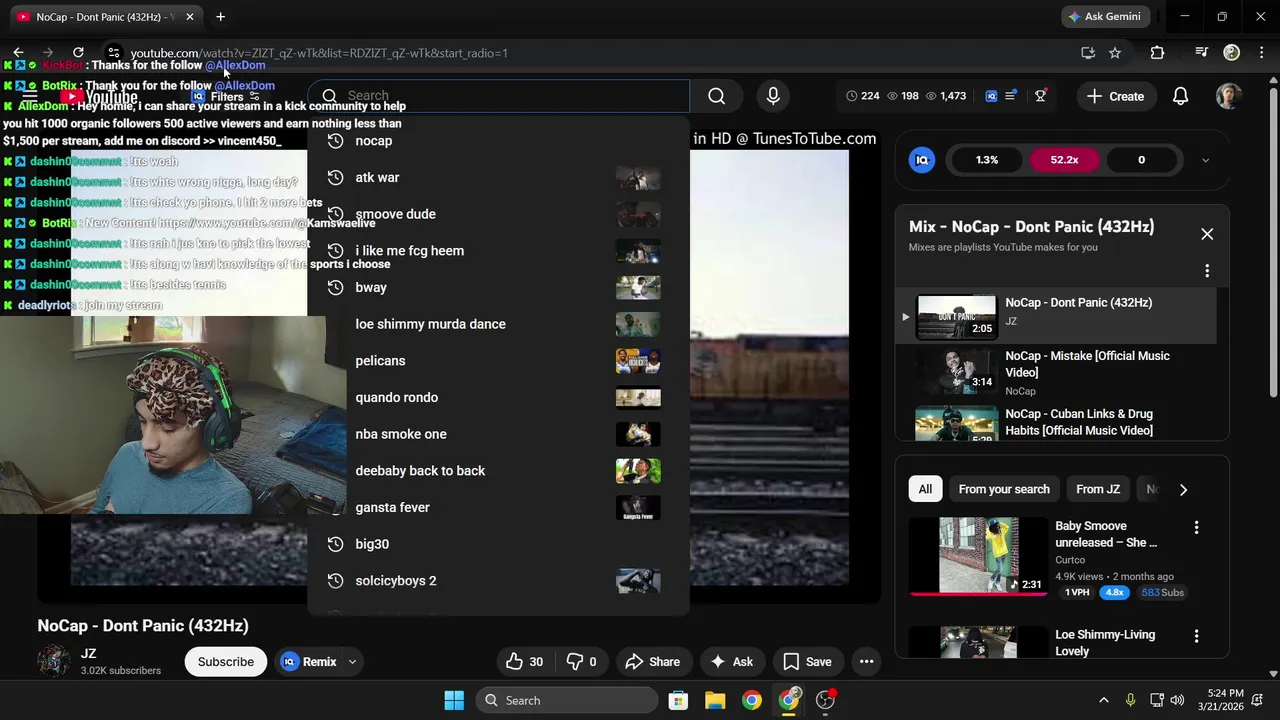Select the From JZ chip
The width and height of the screenshot is (1280, 720).
coord(1098,489)
